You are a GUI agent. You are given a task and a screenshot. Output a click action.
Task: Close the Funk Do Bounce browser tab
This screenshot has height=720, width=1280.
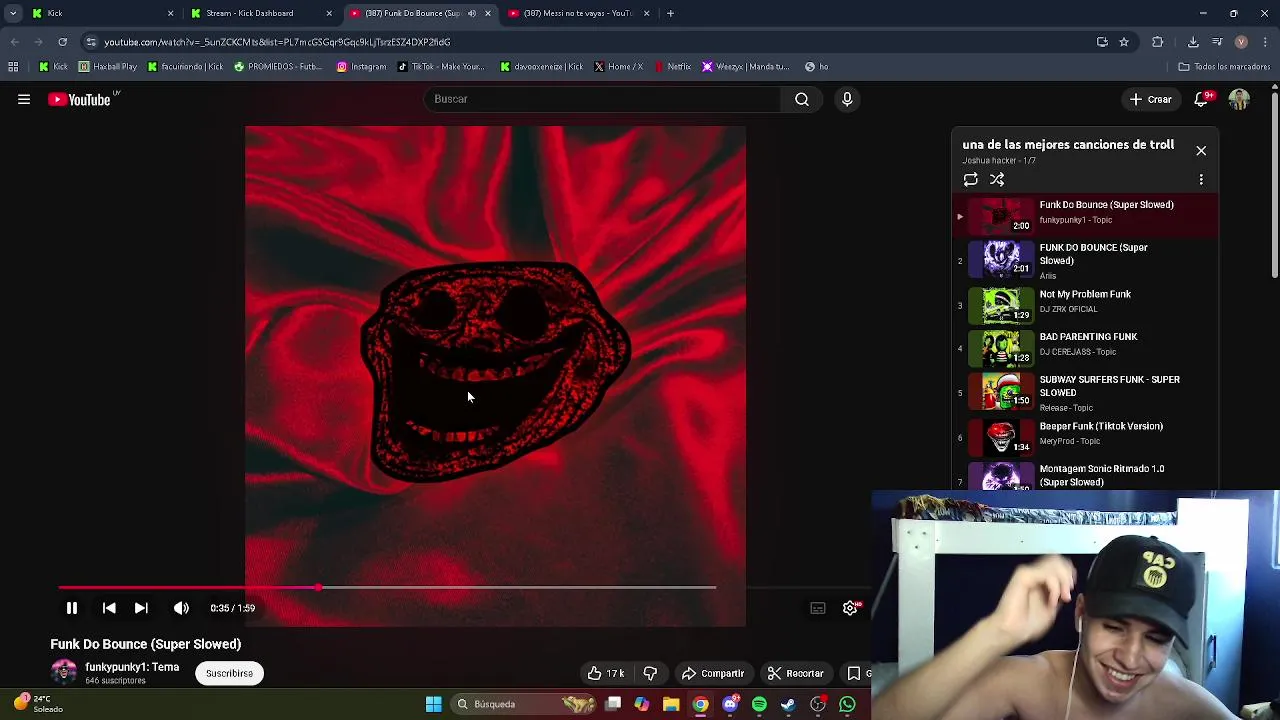[488, 13]
